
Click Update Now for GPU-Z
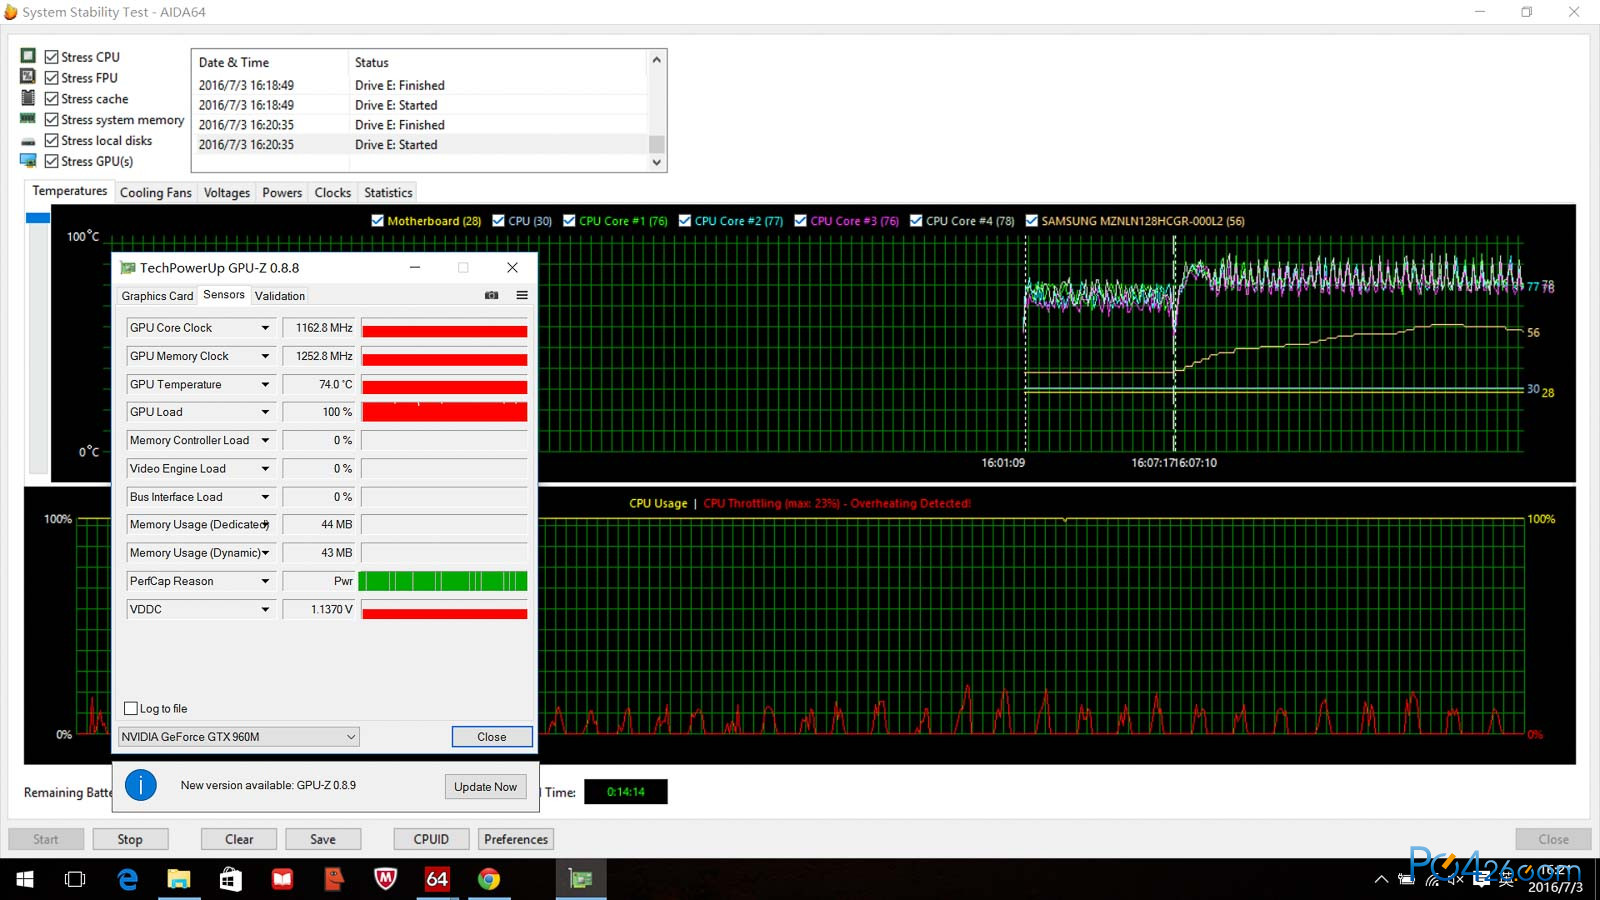pyautogui.click(x=485, y=787)
